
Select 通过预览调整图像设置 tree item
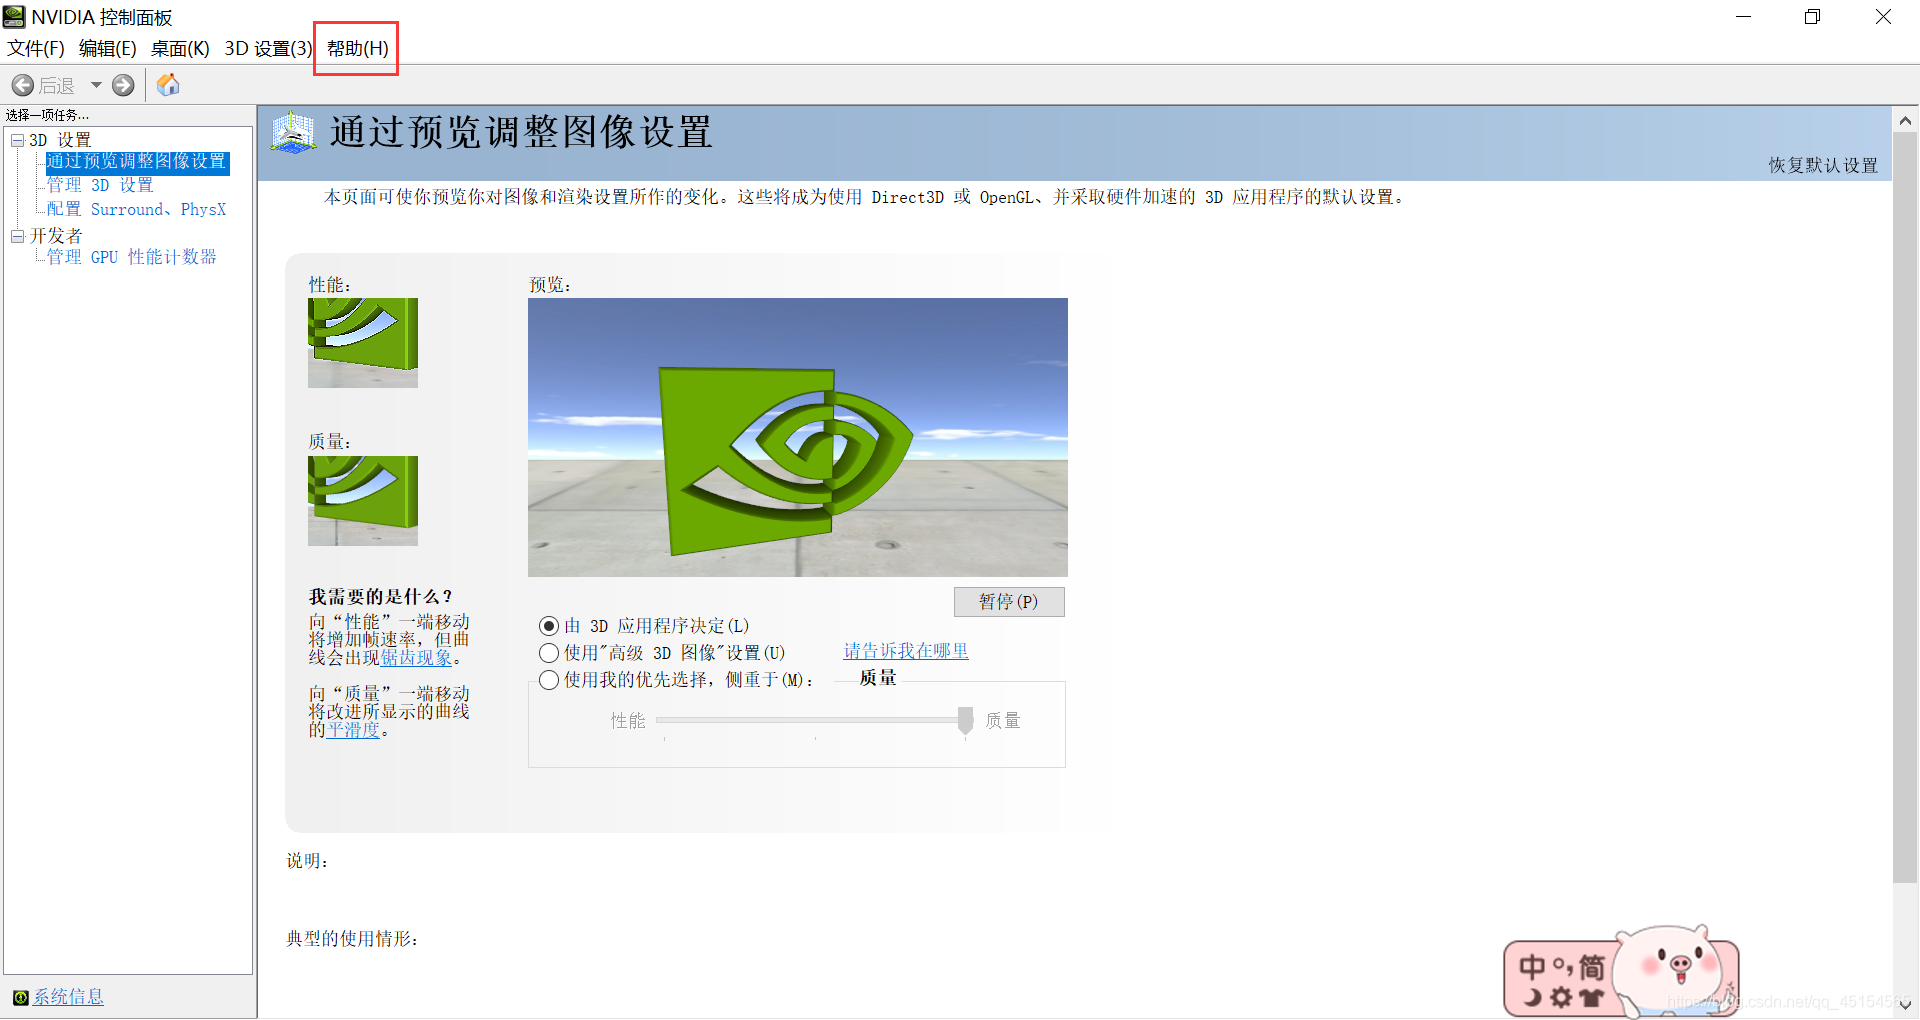coord(137,161)
